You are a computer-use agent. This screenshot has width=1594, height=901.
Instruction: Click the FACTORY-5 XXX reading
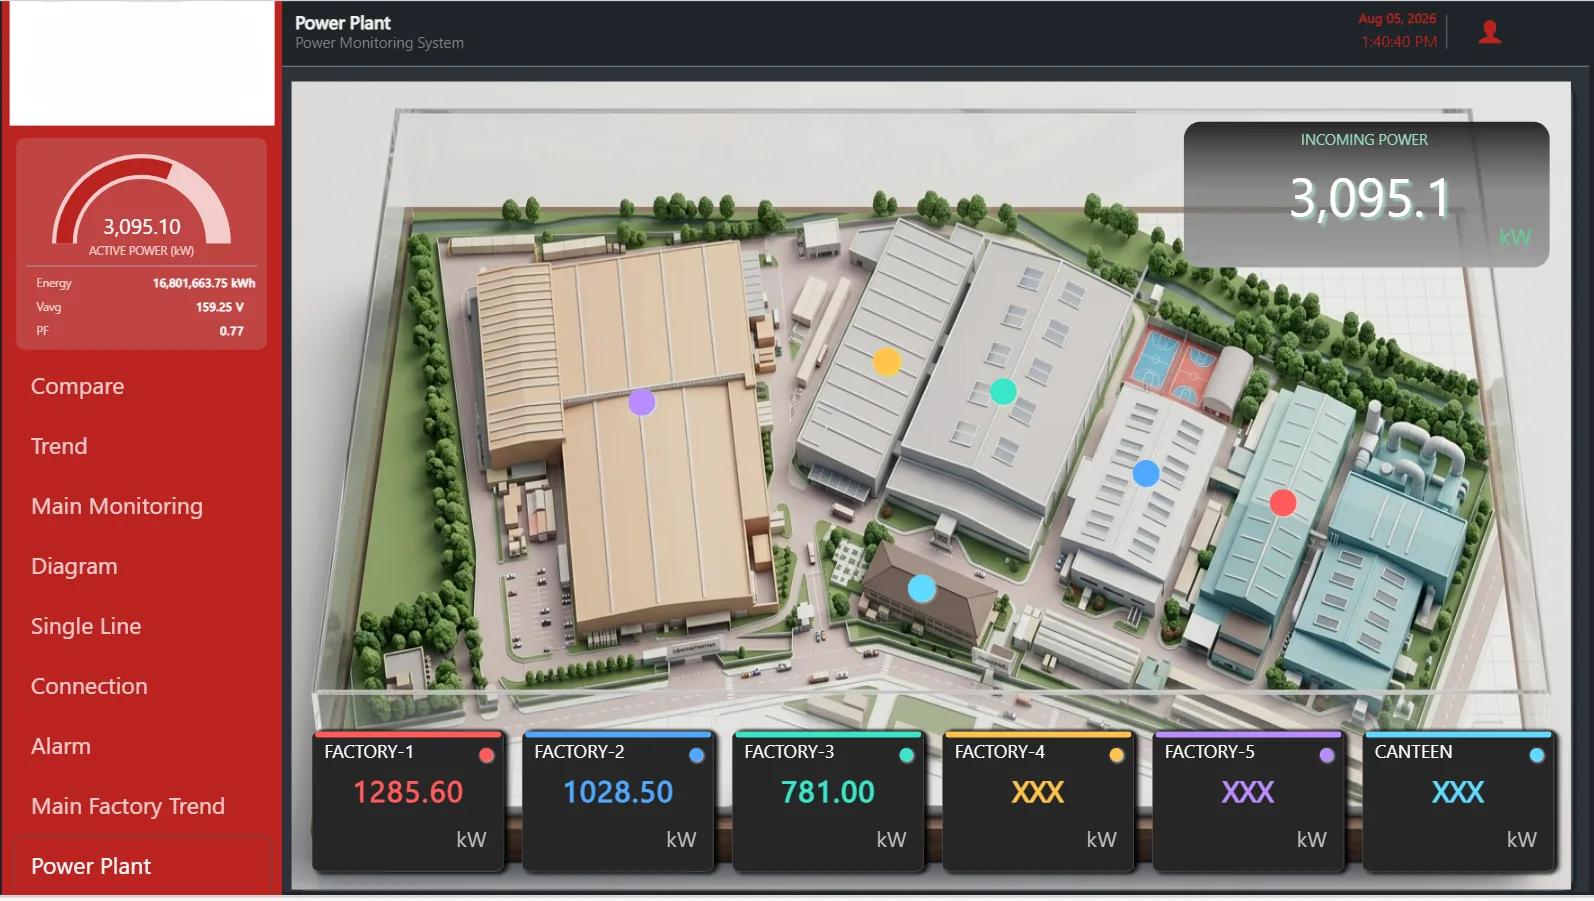1248,792
